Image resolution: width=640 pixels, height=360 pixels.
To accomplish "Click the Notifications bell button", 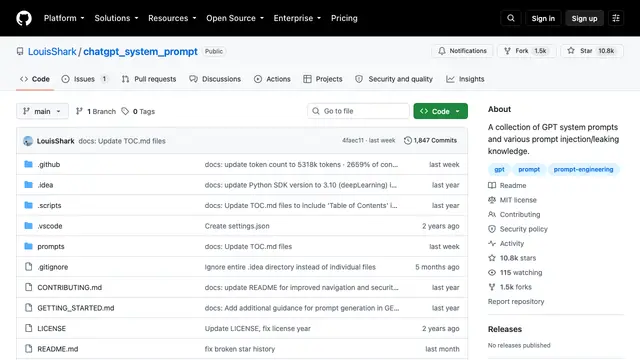I will (462, 51).
